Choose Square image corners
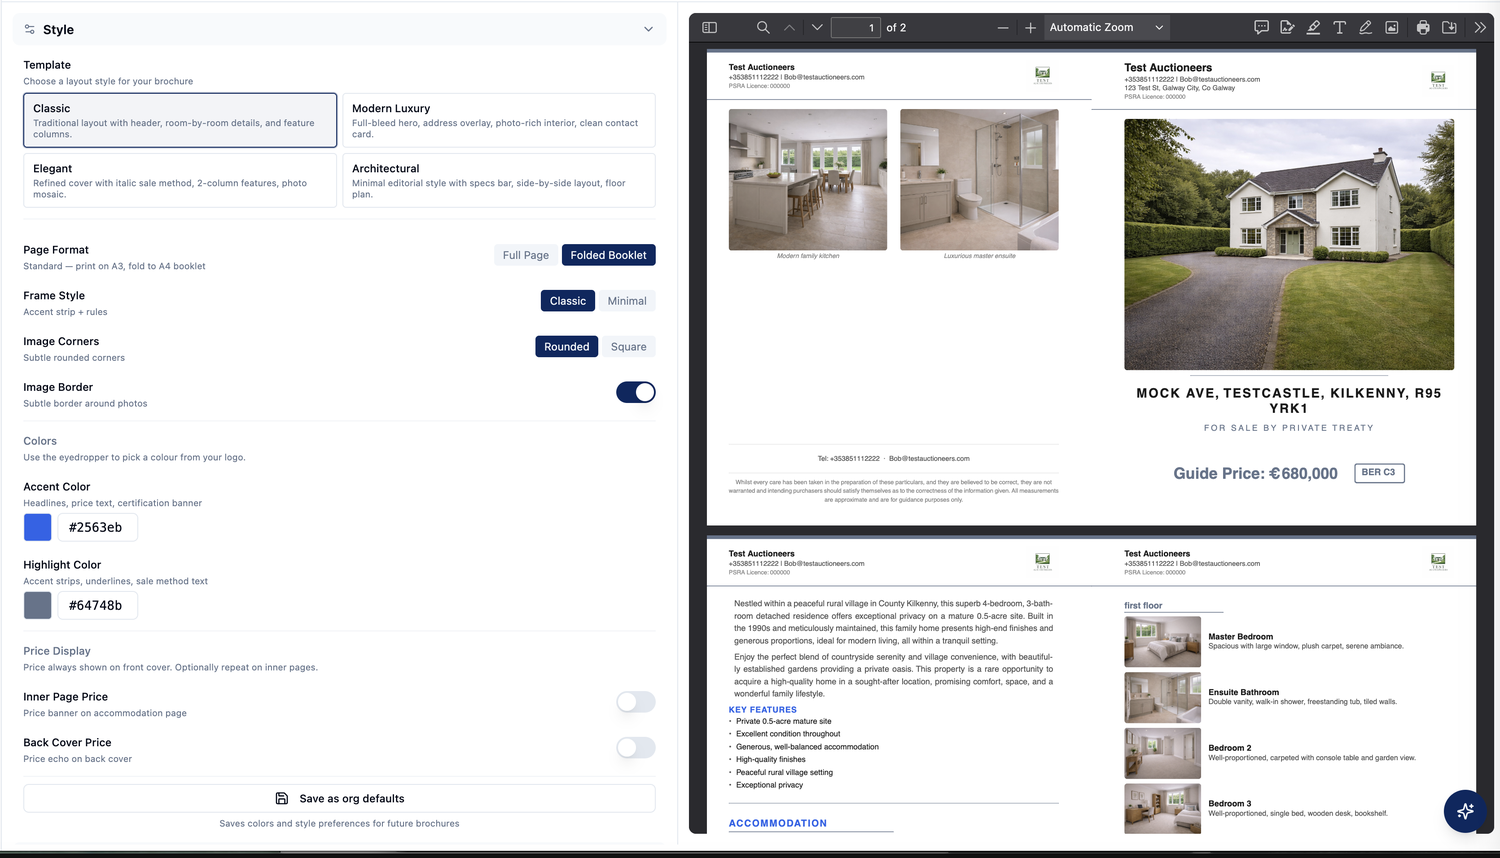The height and width of the screenshot is (858, 1500). [x=629, y=347]
